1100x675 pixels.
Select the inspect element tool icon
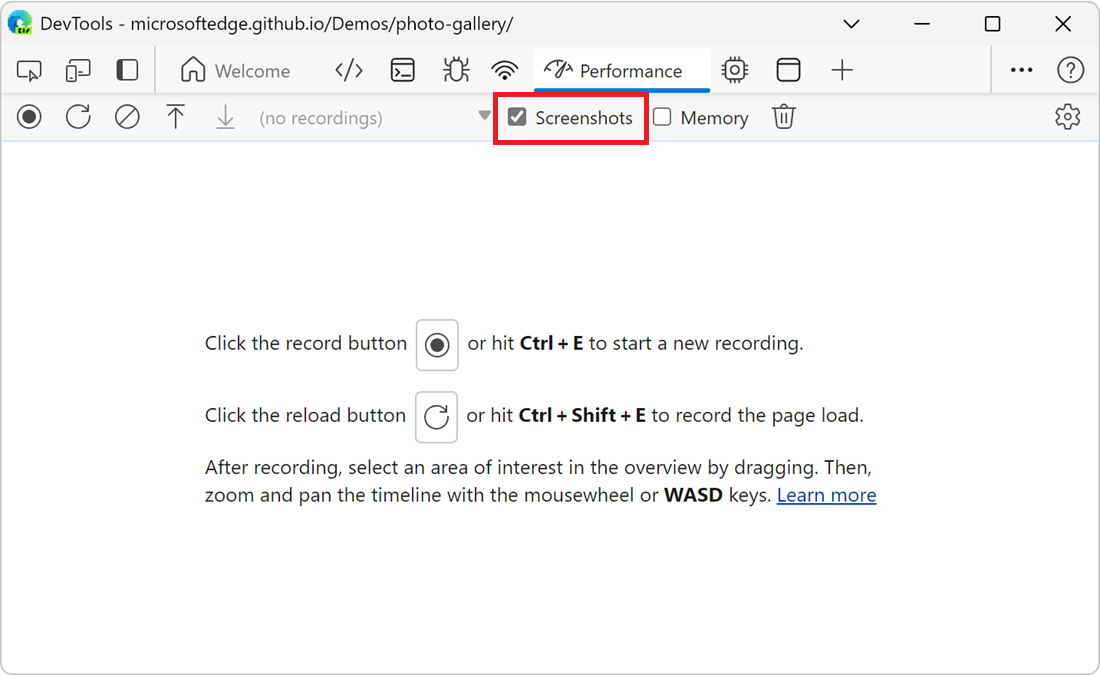(x=29, y=70)
